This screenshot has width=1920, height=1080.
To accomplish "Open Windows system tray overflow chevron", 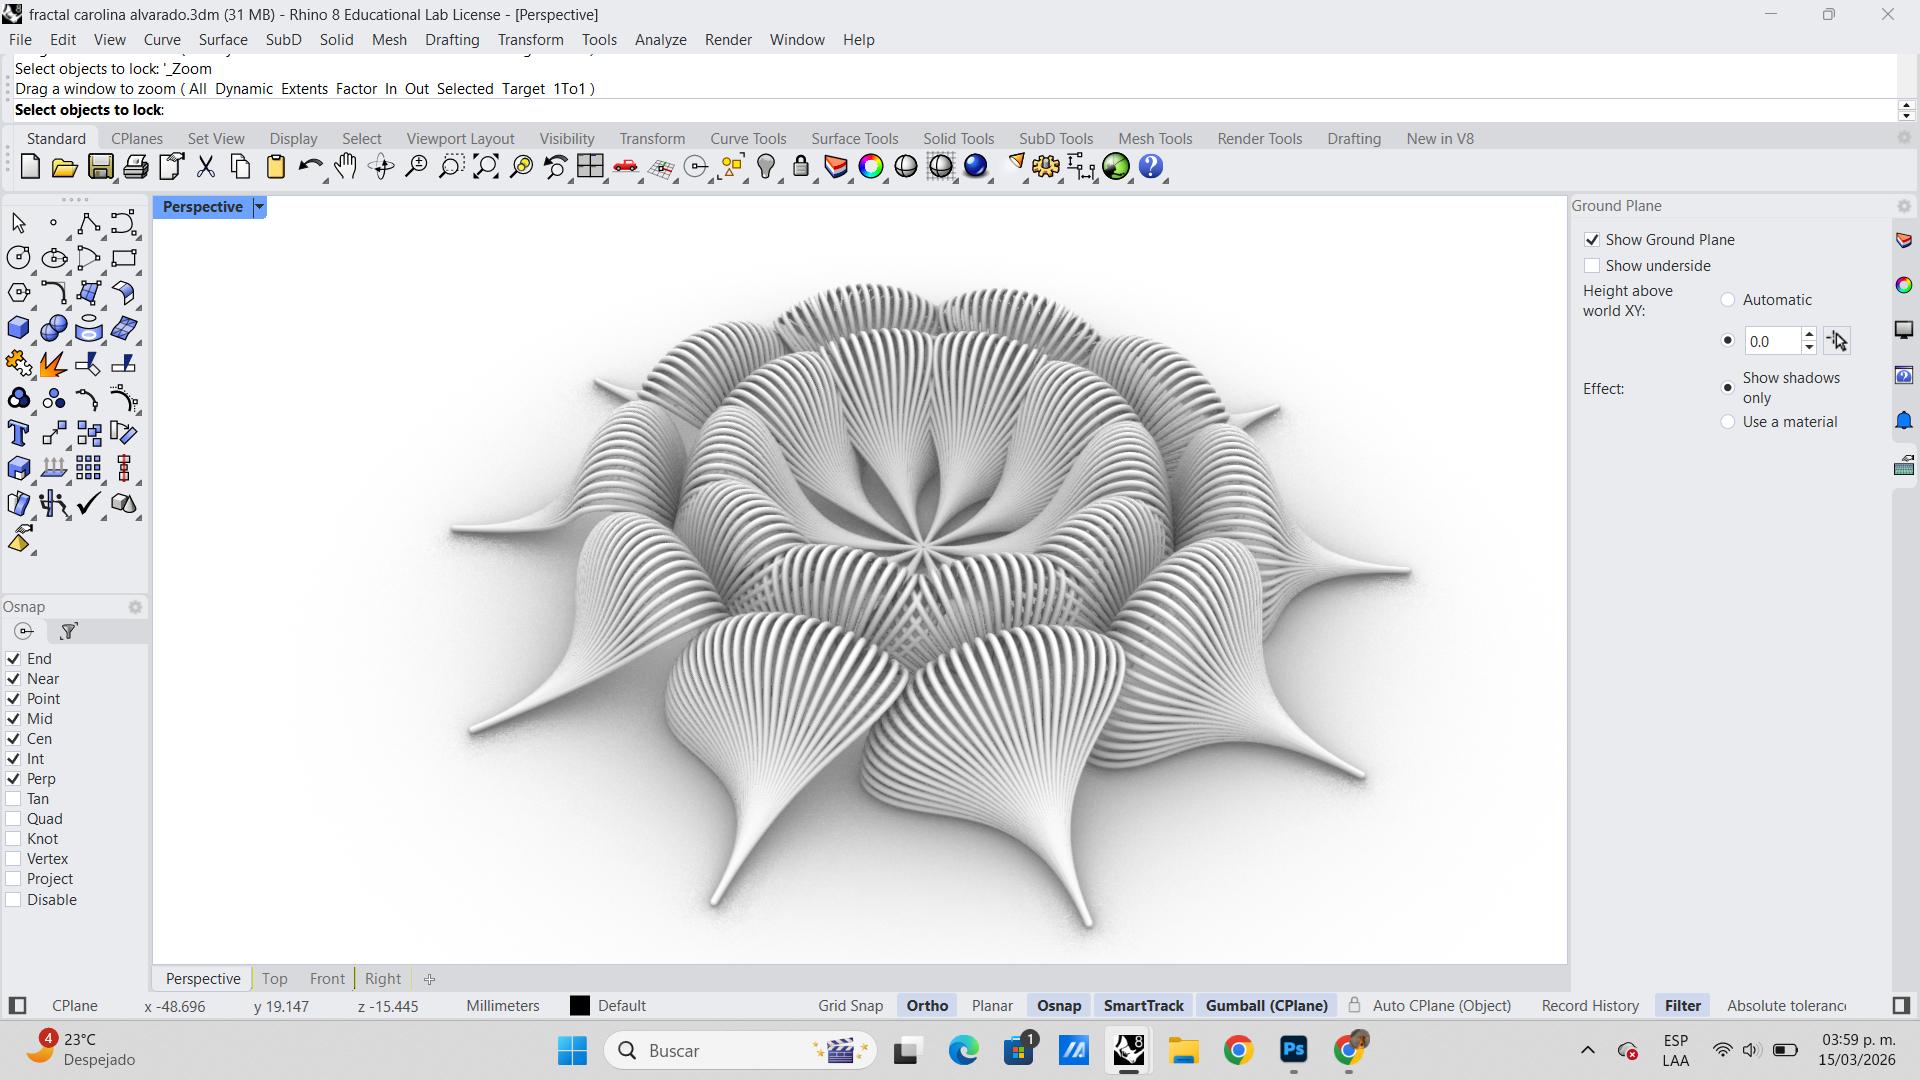I will [1587, 1050].
